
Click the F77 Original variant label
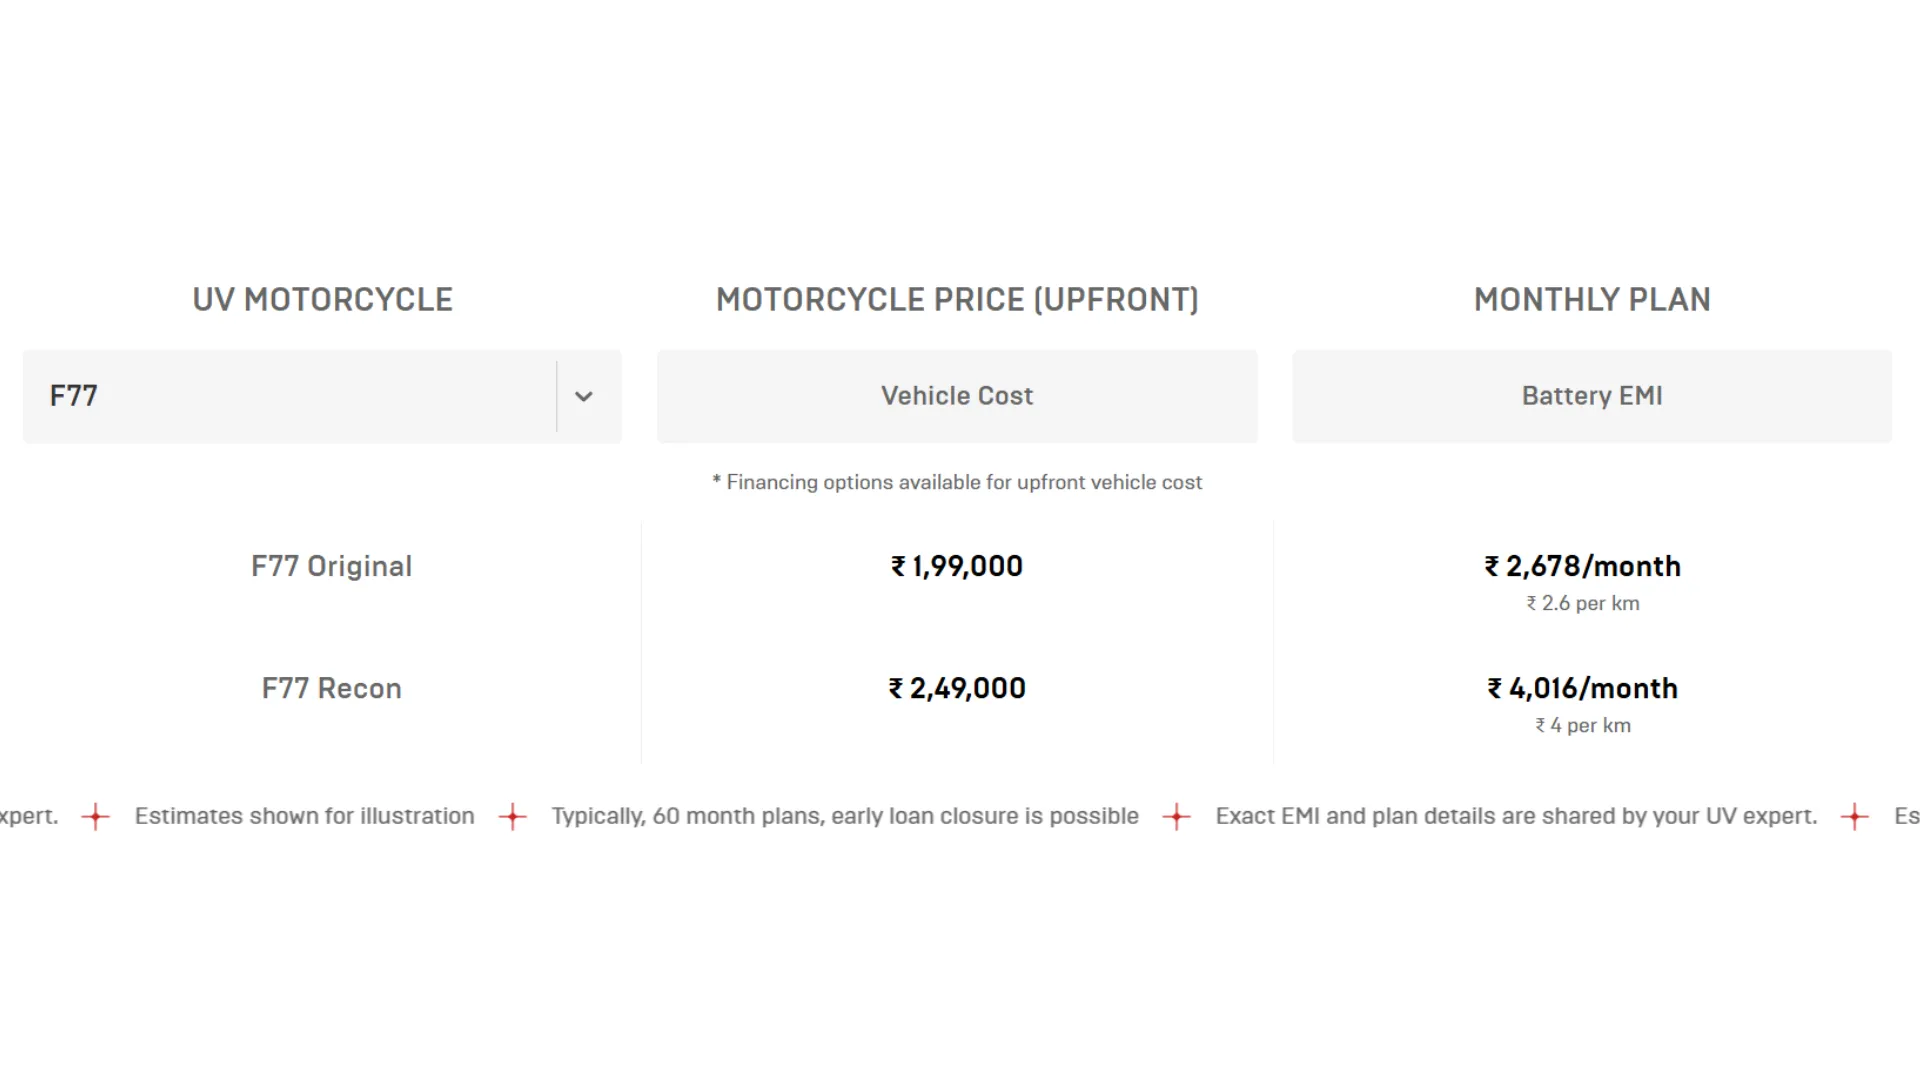(331, 567)
